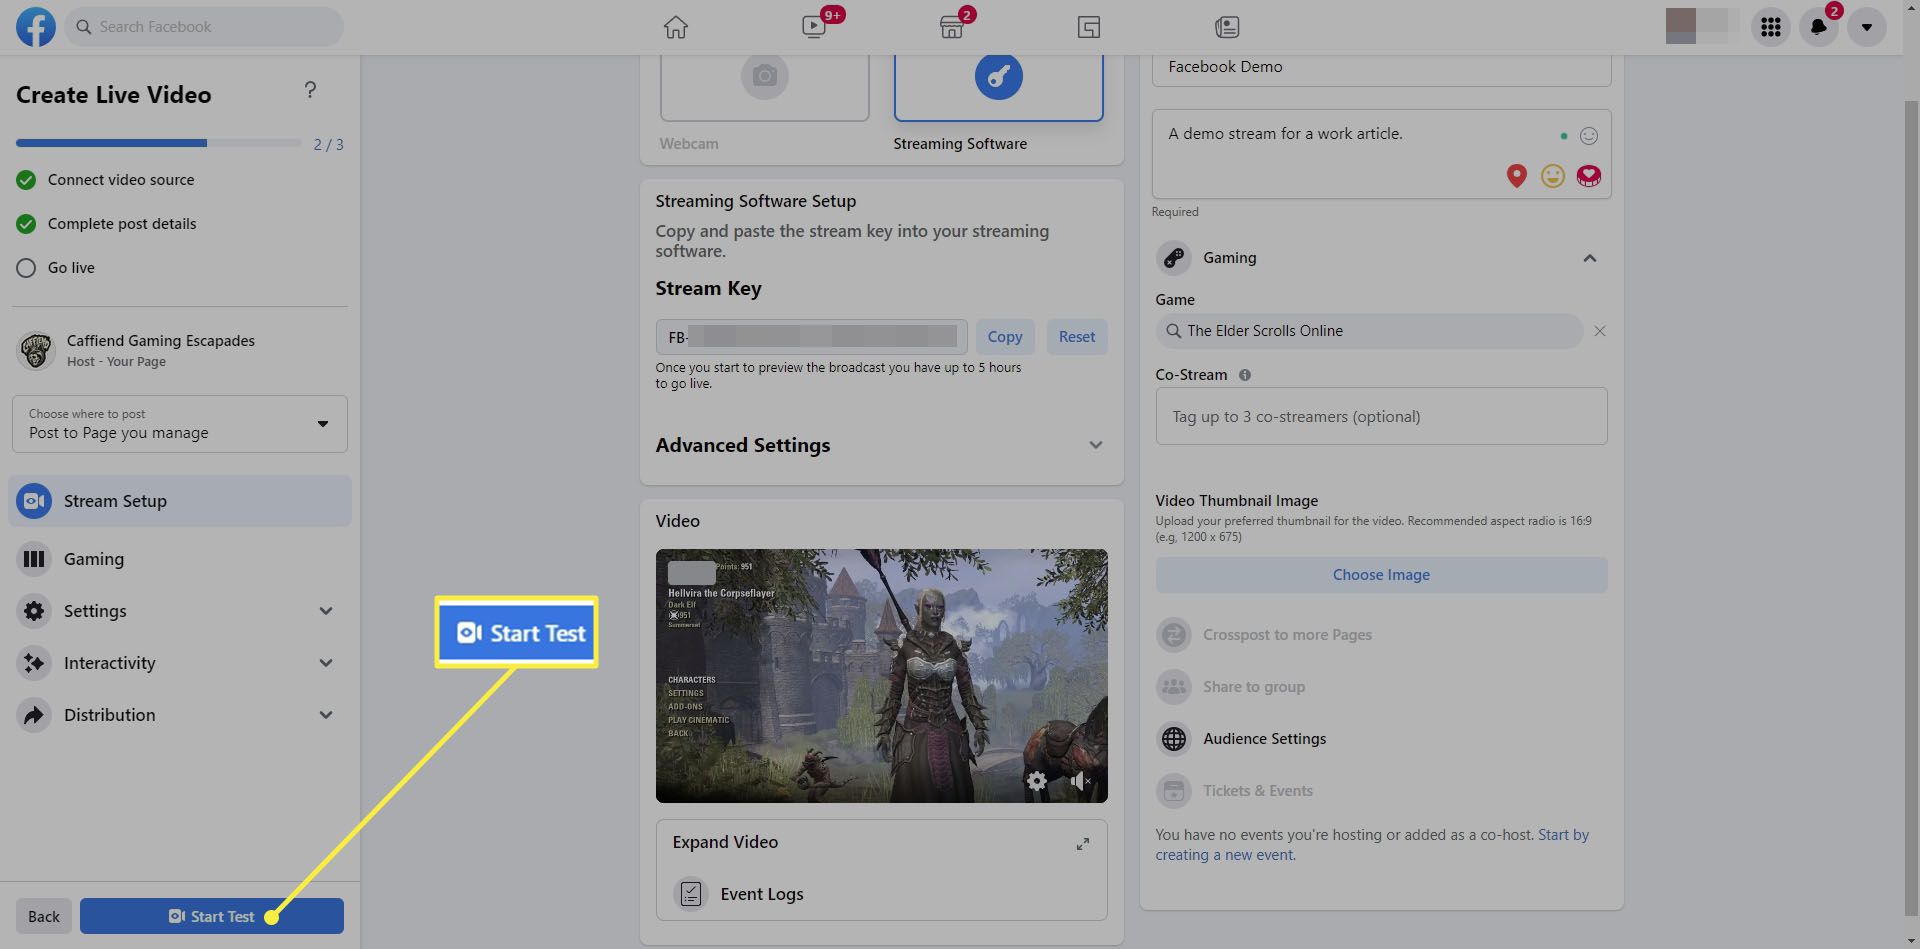Image resolution: width=1920 pixels, height=949 pixels.
Task: Open the notifications bell
Action: coord(1819,27)
